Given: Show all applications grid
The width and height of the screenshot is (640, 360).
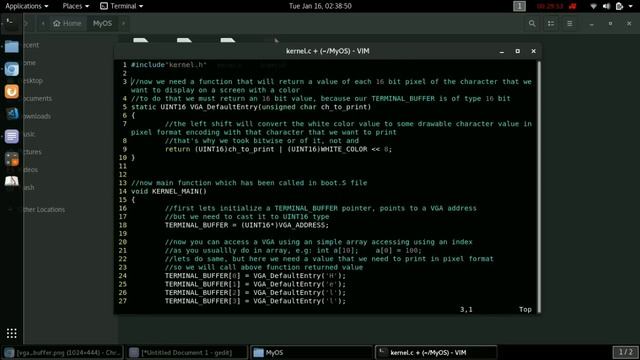Looking at the screenshot, I should [x=11, y=333].
